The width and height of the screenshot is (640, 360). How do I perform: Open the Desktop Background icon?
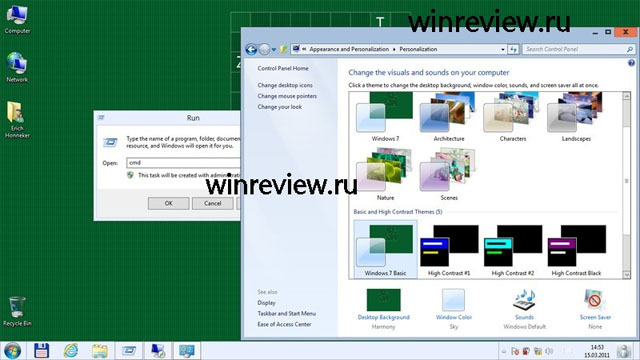[x=383, y=300]
